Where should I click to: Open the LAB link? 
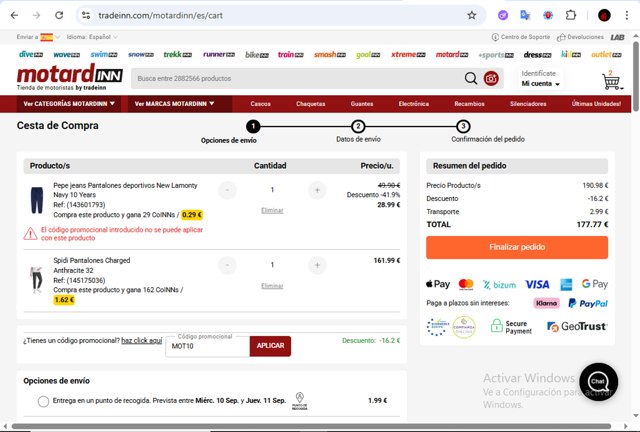pos(617,37)
